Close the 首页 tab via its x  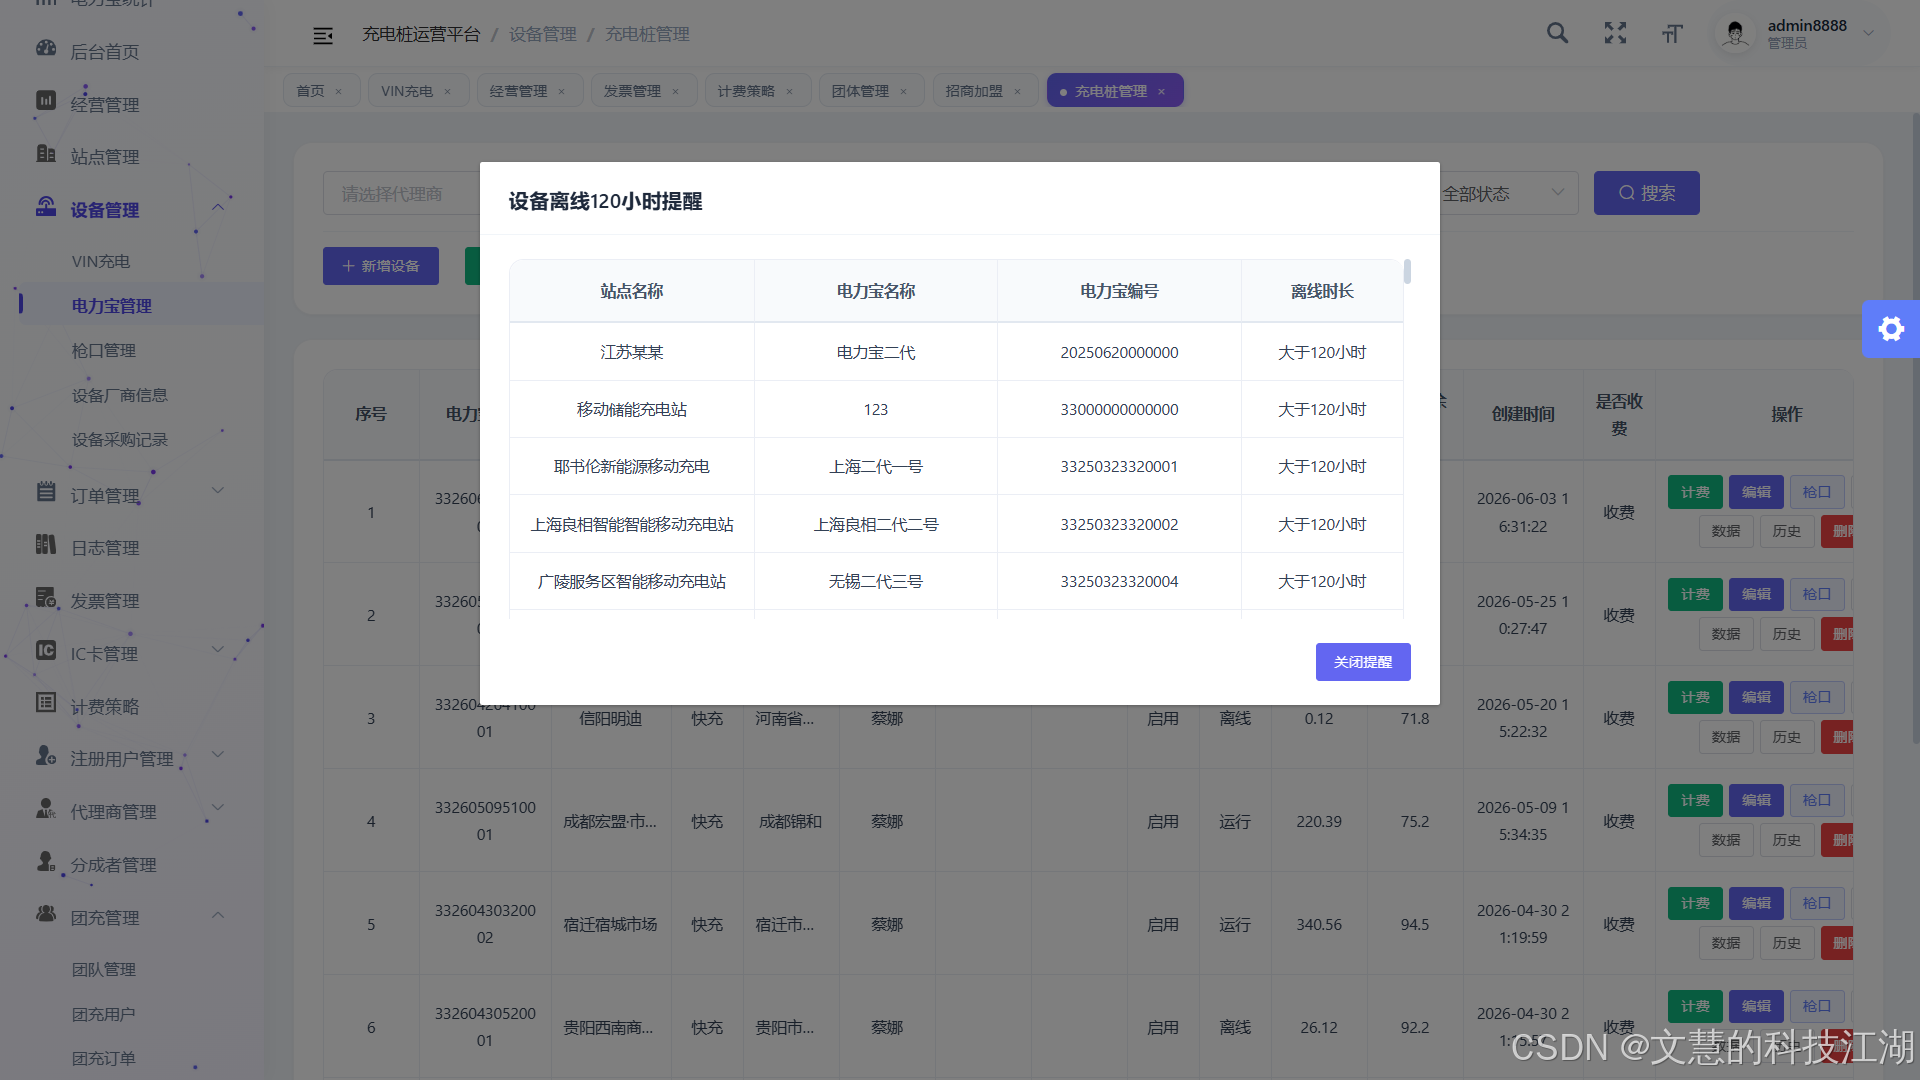(x=339, y=92)
